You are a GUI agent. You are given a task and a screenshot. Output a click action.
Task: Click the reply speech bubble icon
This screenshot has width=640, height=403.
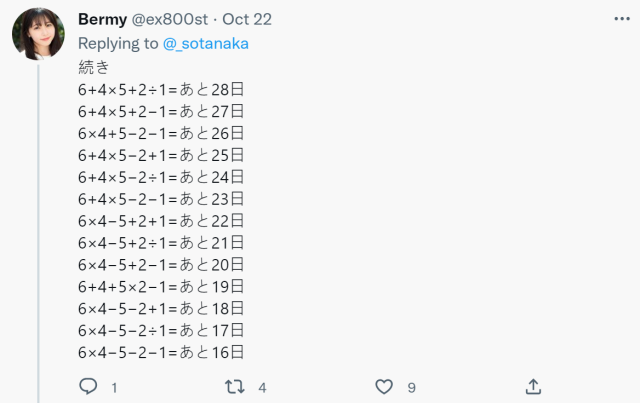click(88, 386)
